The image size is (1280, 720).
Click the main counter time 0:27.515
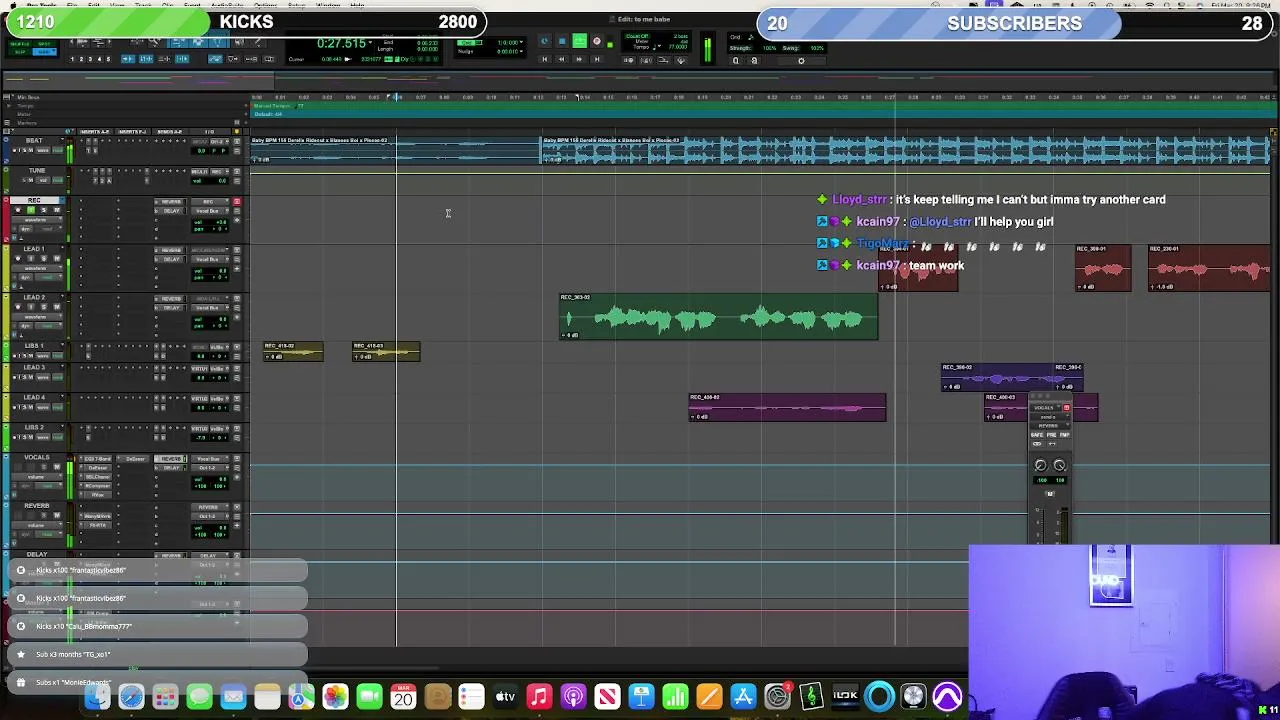pos(341,43)
